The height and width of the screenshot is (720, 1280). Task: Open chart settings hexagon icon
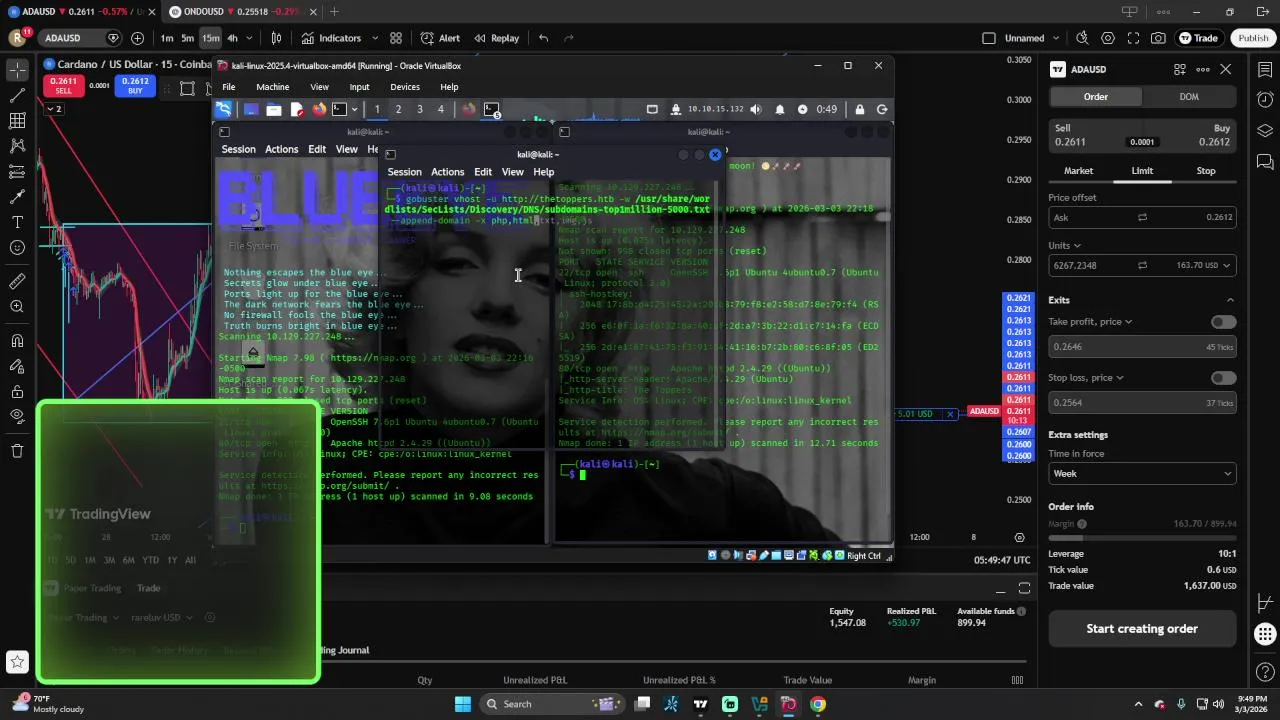(1108, 38)
